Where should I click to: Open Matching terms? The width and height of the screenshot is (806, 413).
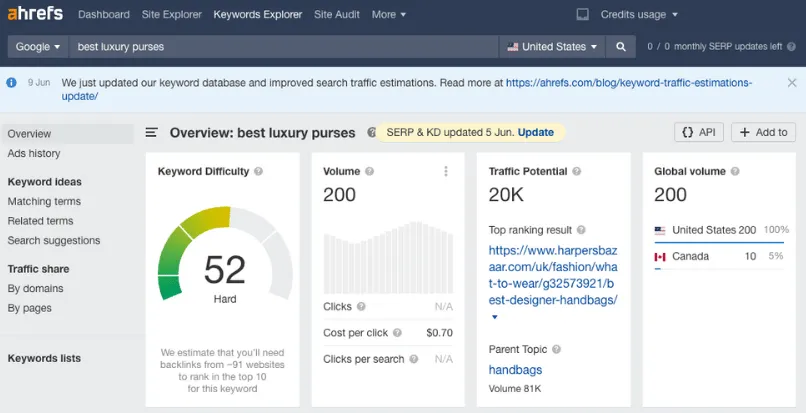pyautogui.click(x=44, y=201)
